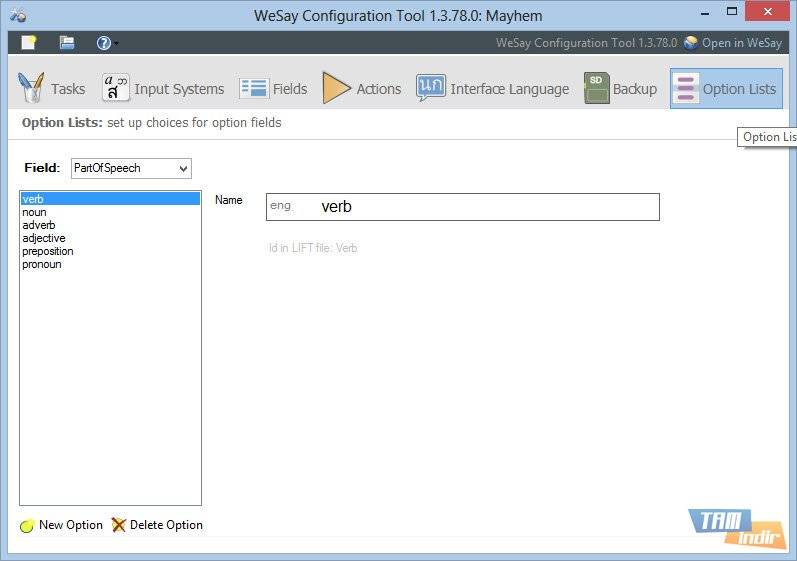The image size is (797, 561).
Task: Open the help menu dropdown
Action: coord(106,43)
